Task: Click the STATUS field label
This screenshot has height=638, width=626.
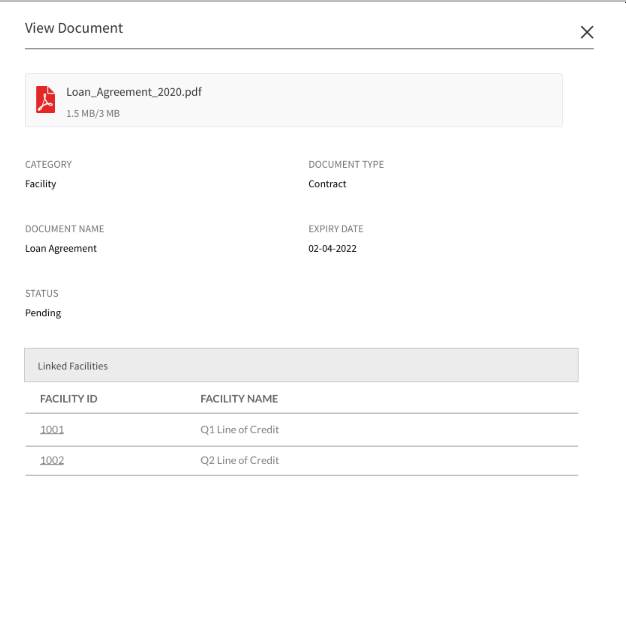Action: pos(42,293)
